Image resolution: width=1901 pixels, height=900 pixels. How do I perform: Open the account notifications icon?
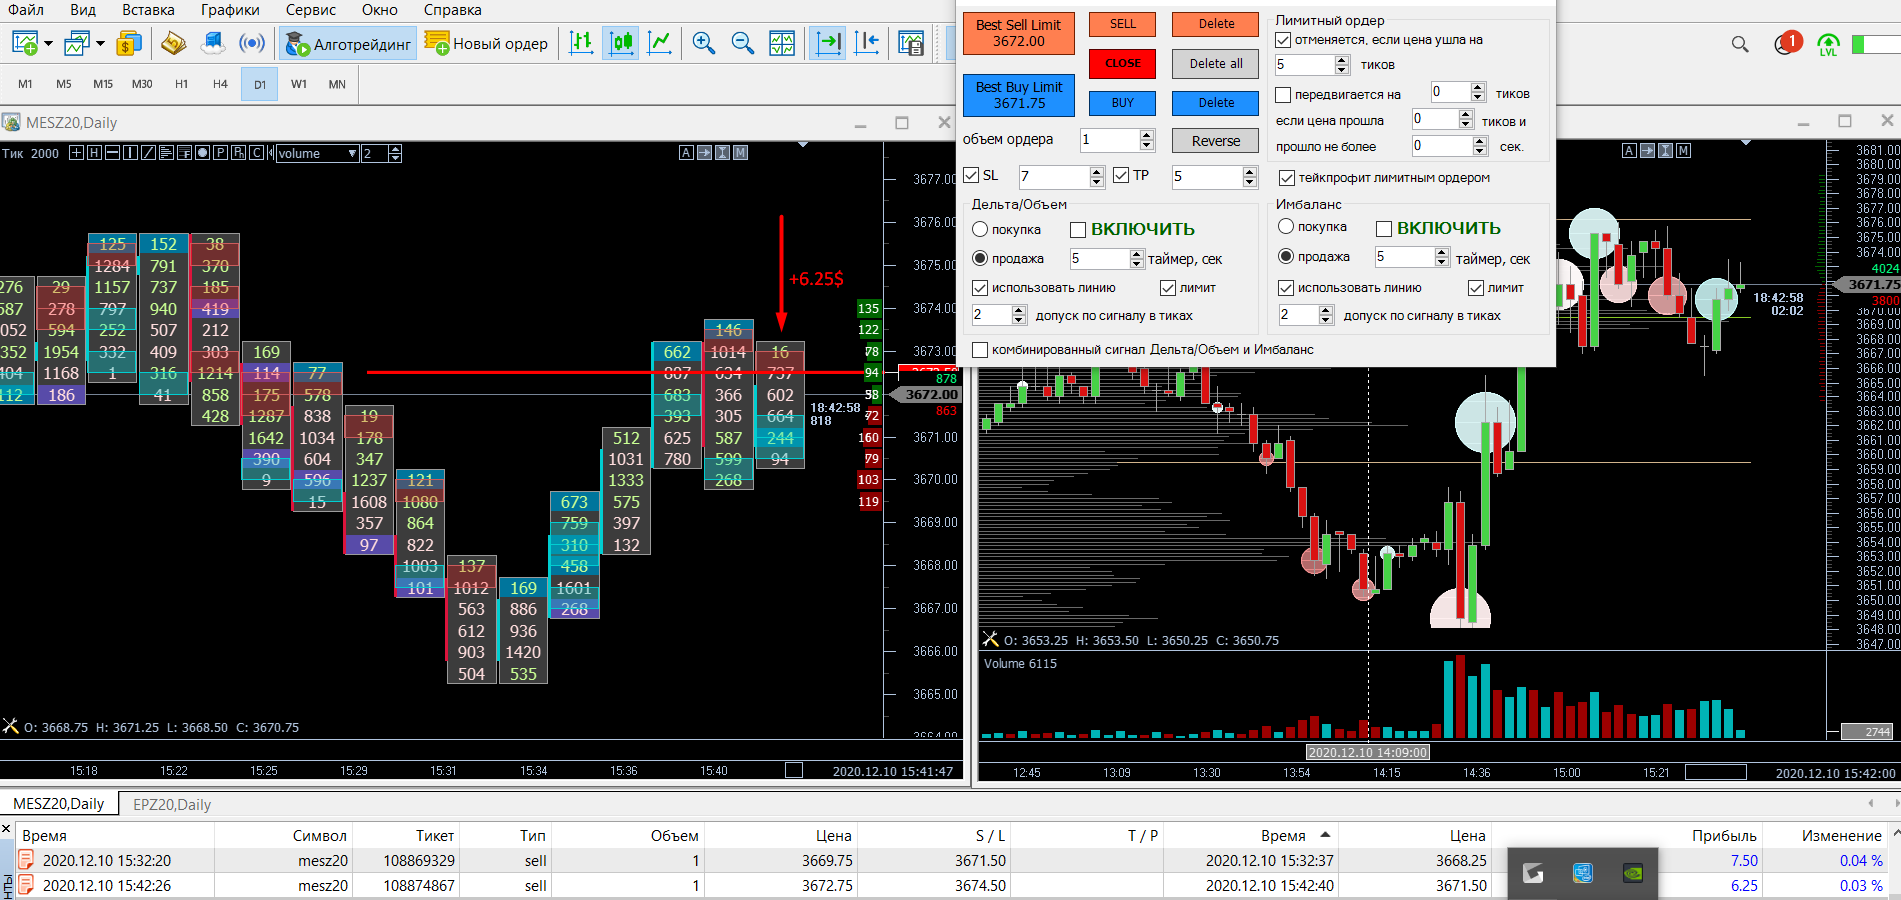[x=1787, y=43]
